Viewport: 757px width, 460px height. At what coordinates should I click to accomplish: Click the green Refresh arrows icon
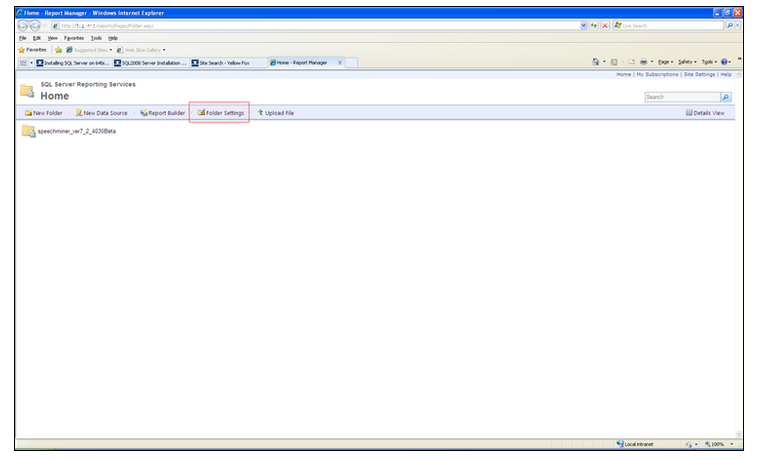[x=594, y=26]
